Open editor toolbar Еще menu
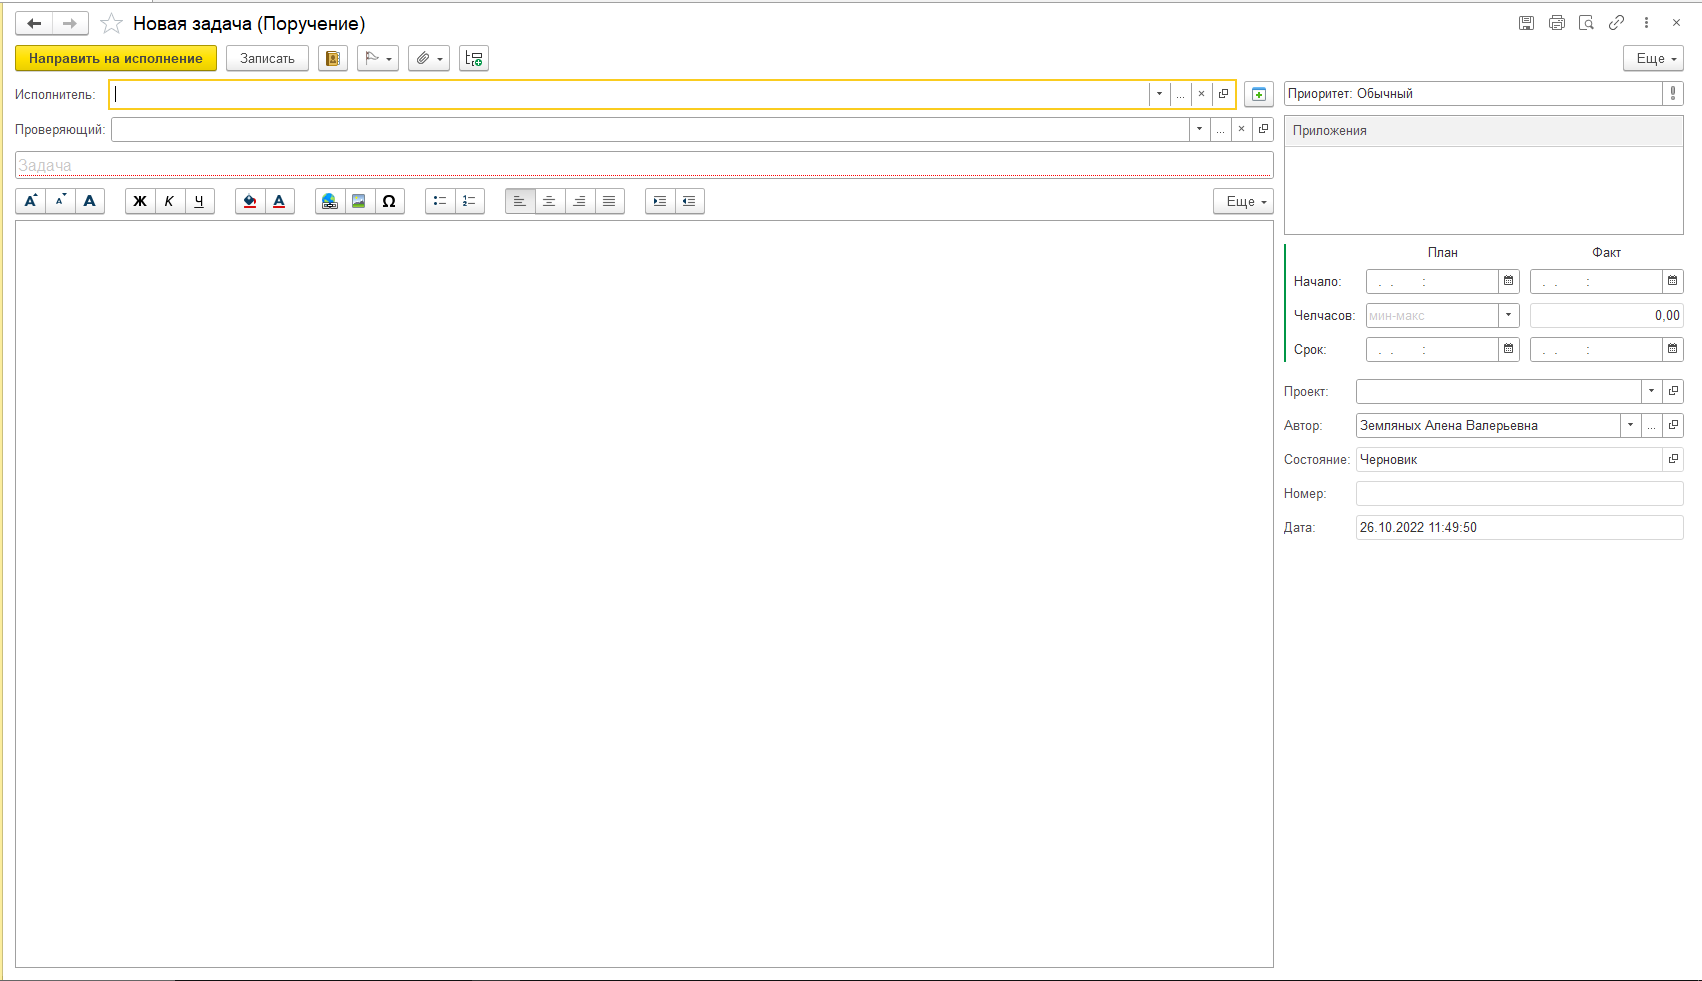This screenshot has height=981, width=1702. 1244,201
